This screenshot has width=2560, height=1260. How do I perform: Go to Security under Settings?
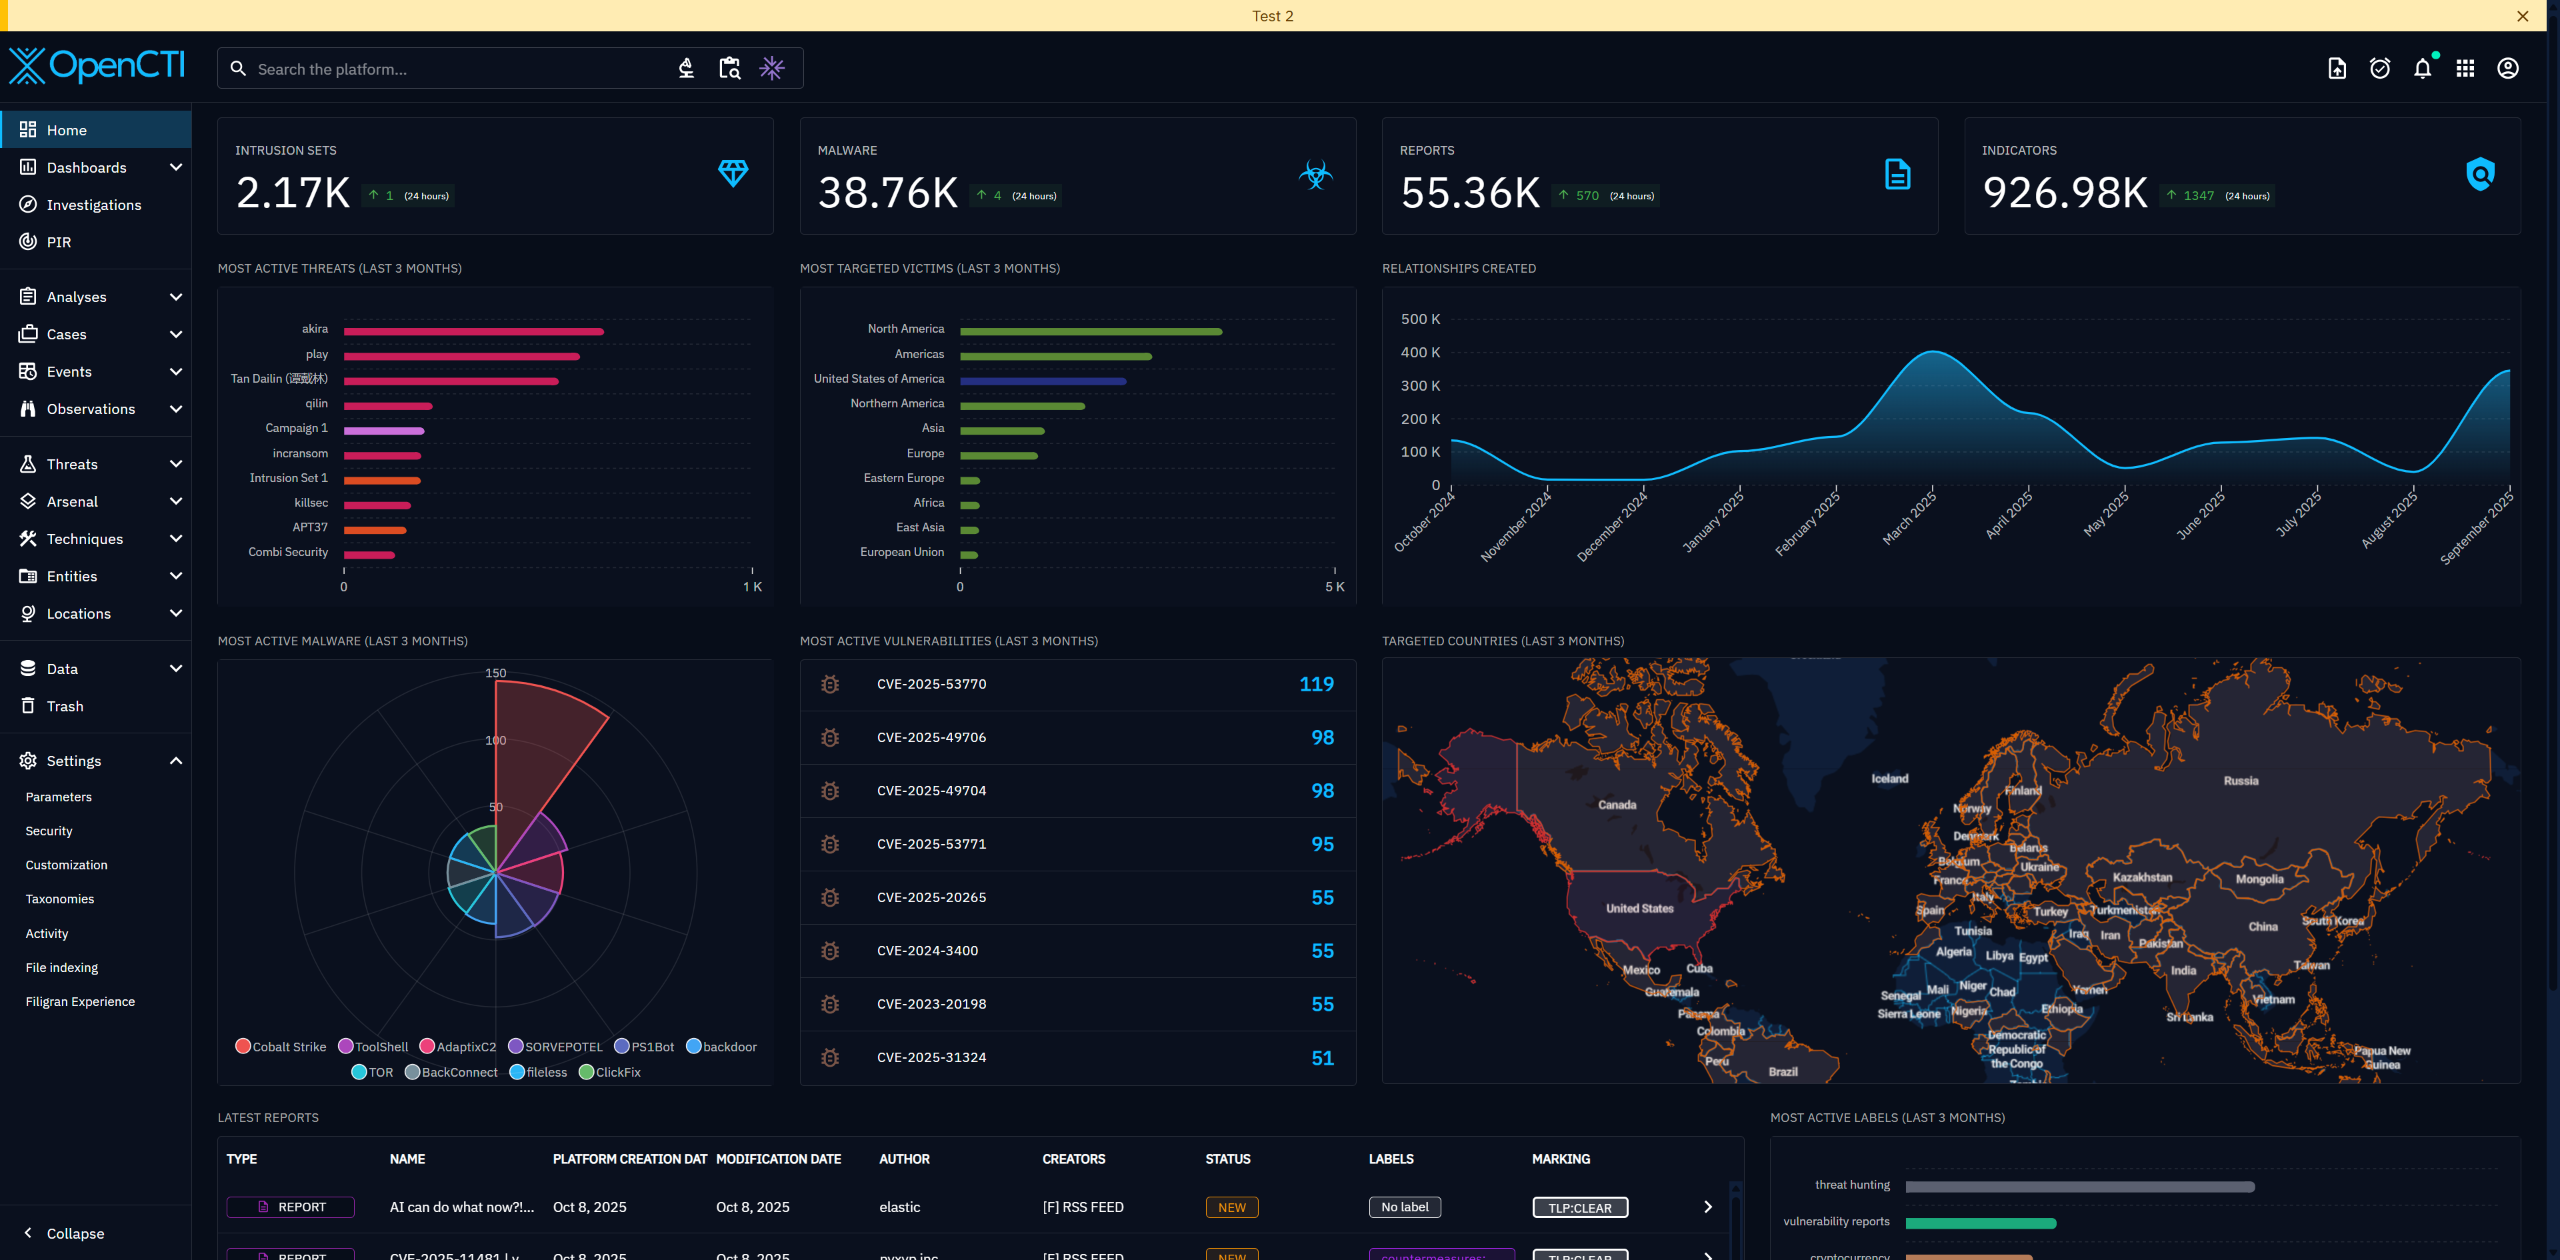click(x=49, y=831)
